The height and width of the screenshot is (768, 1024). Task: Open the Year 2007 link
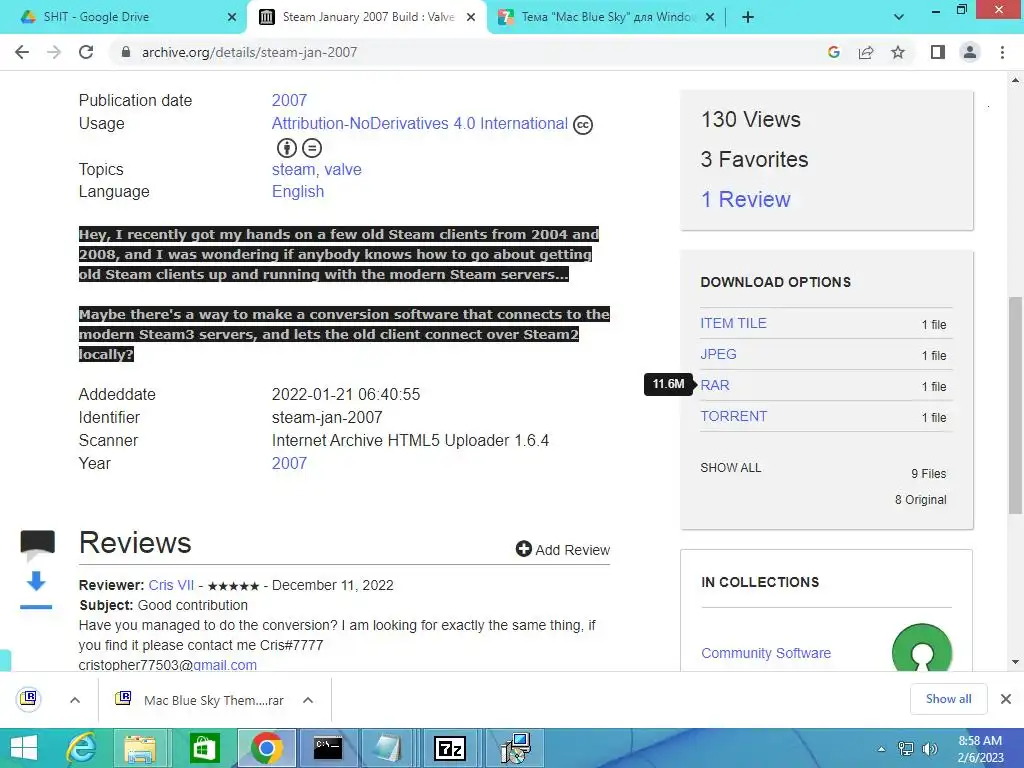click(289, 464)
